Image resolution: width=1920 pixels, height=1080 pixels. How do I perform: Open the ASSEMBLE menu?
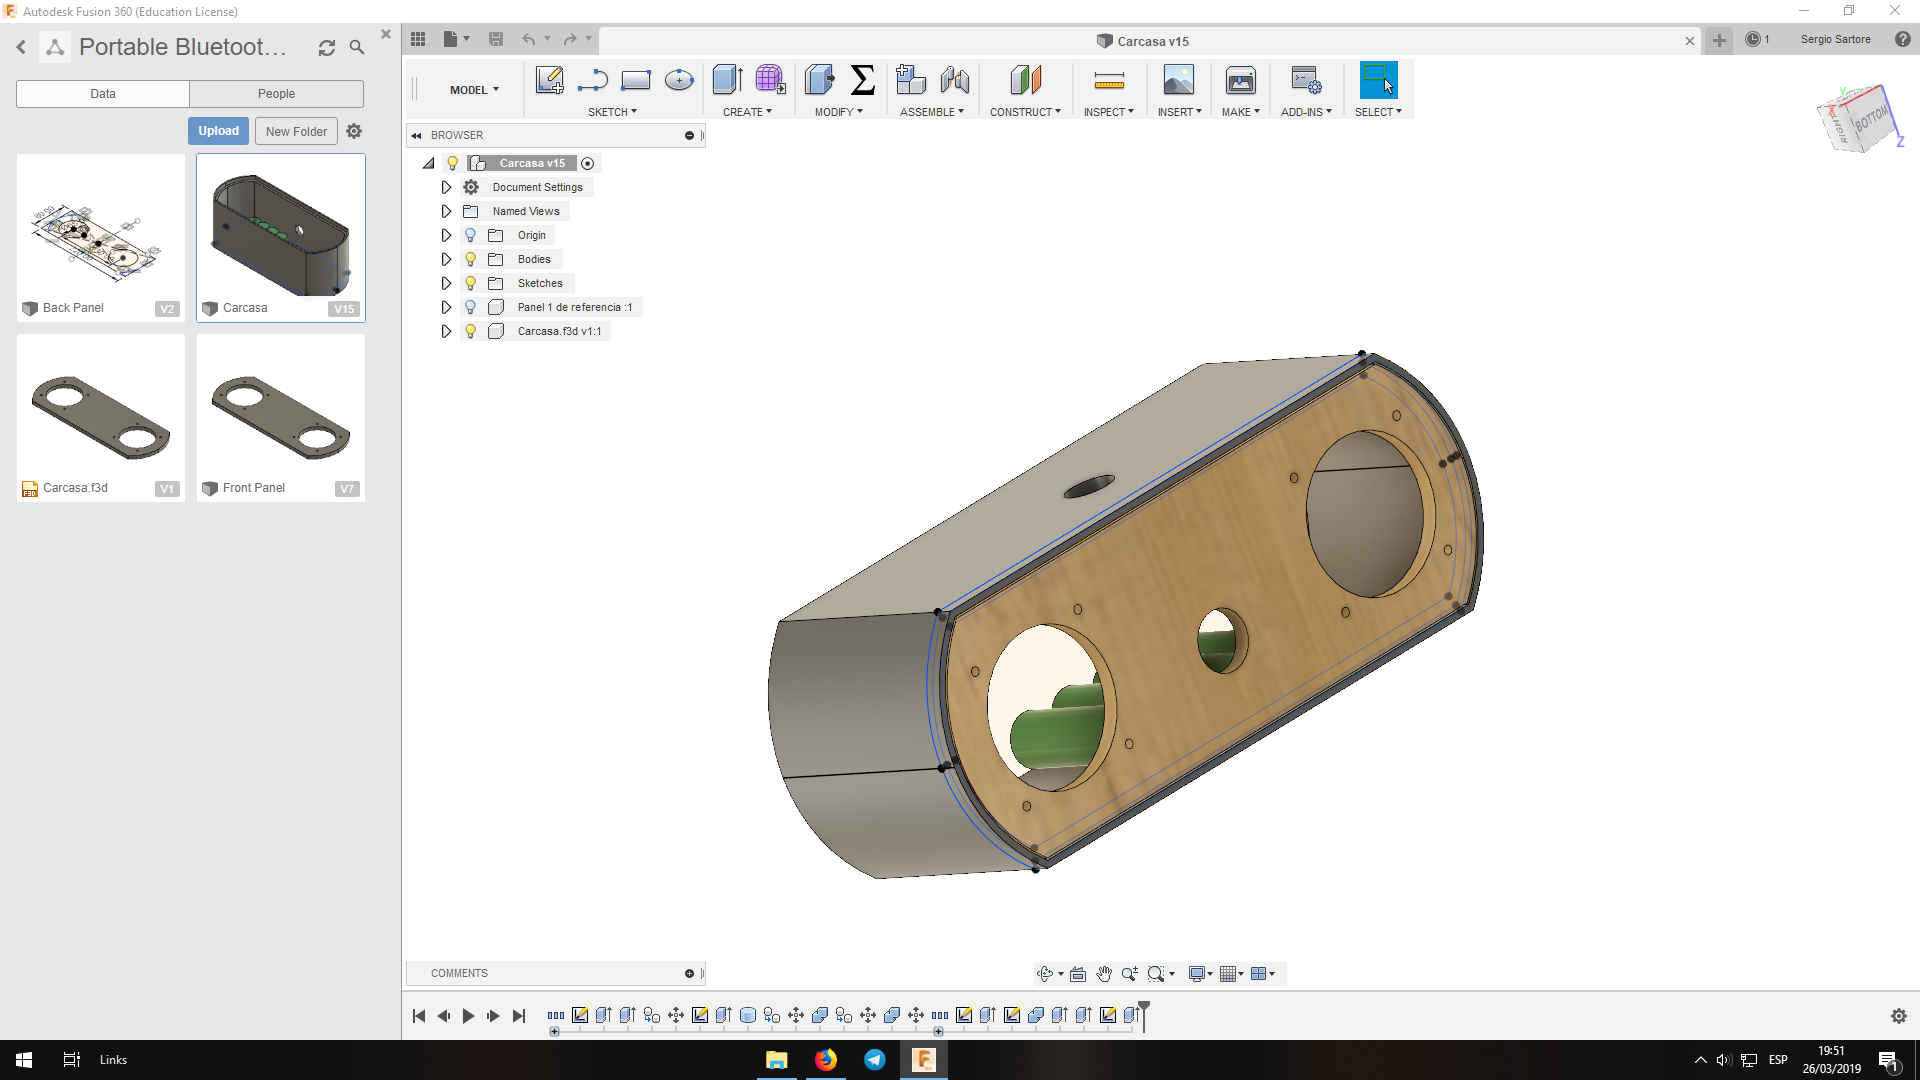[x=932, y=112]
